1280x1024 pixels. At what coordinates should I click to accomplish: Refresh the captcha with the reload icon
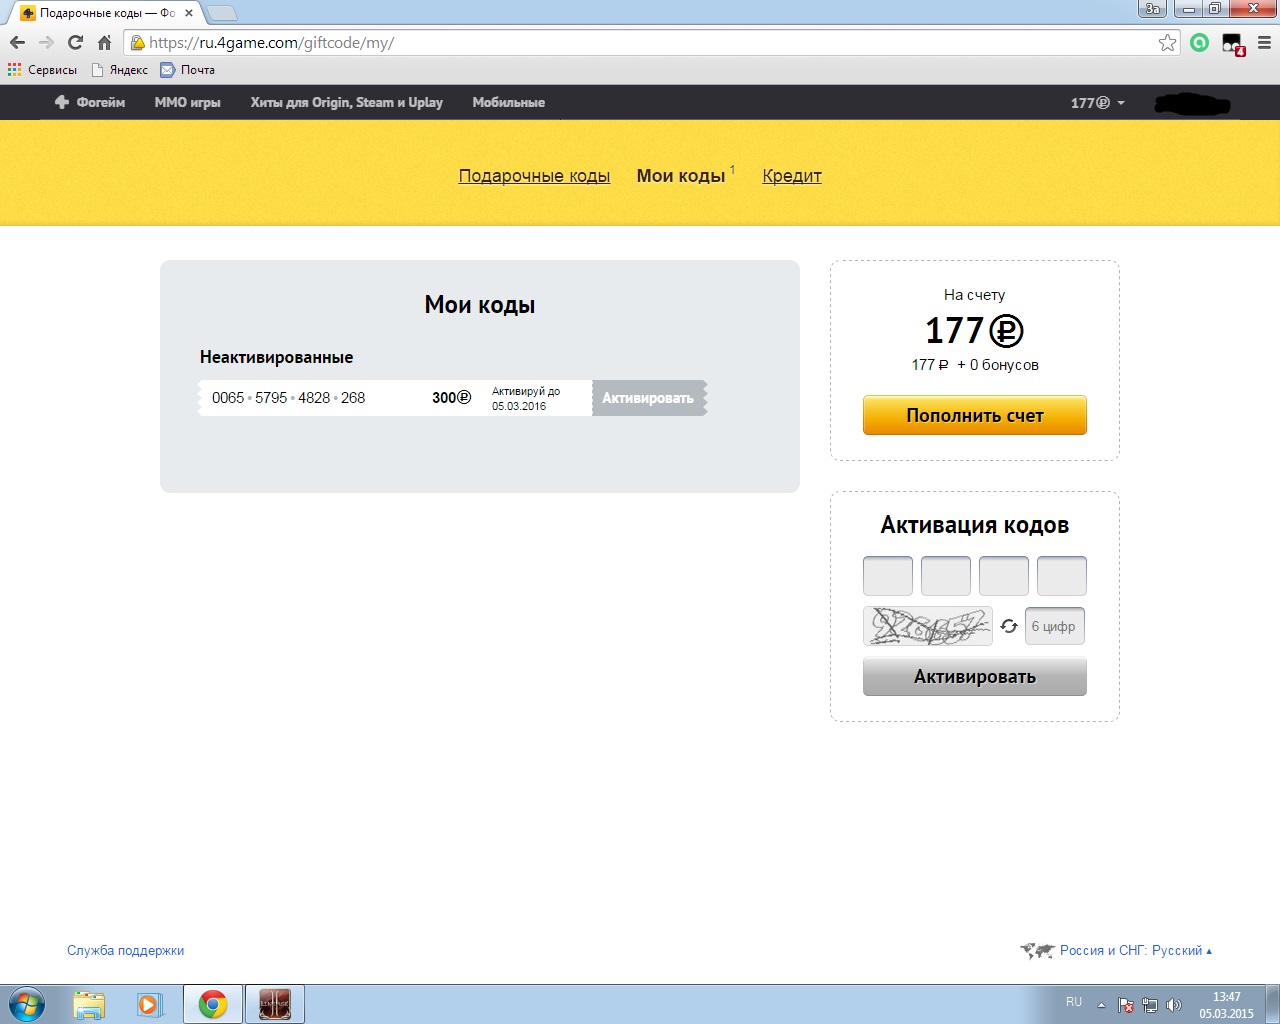(1009, 626)
